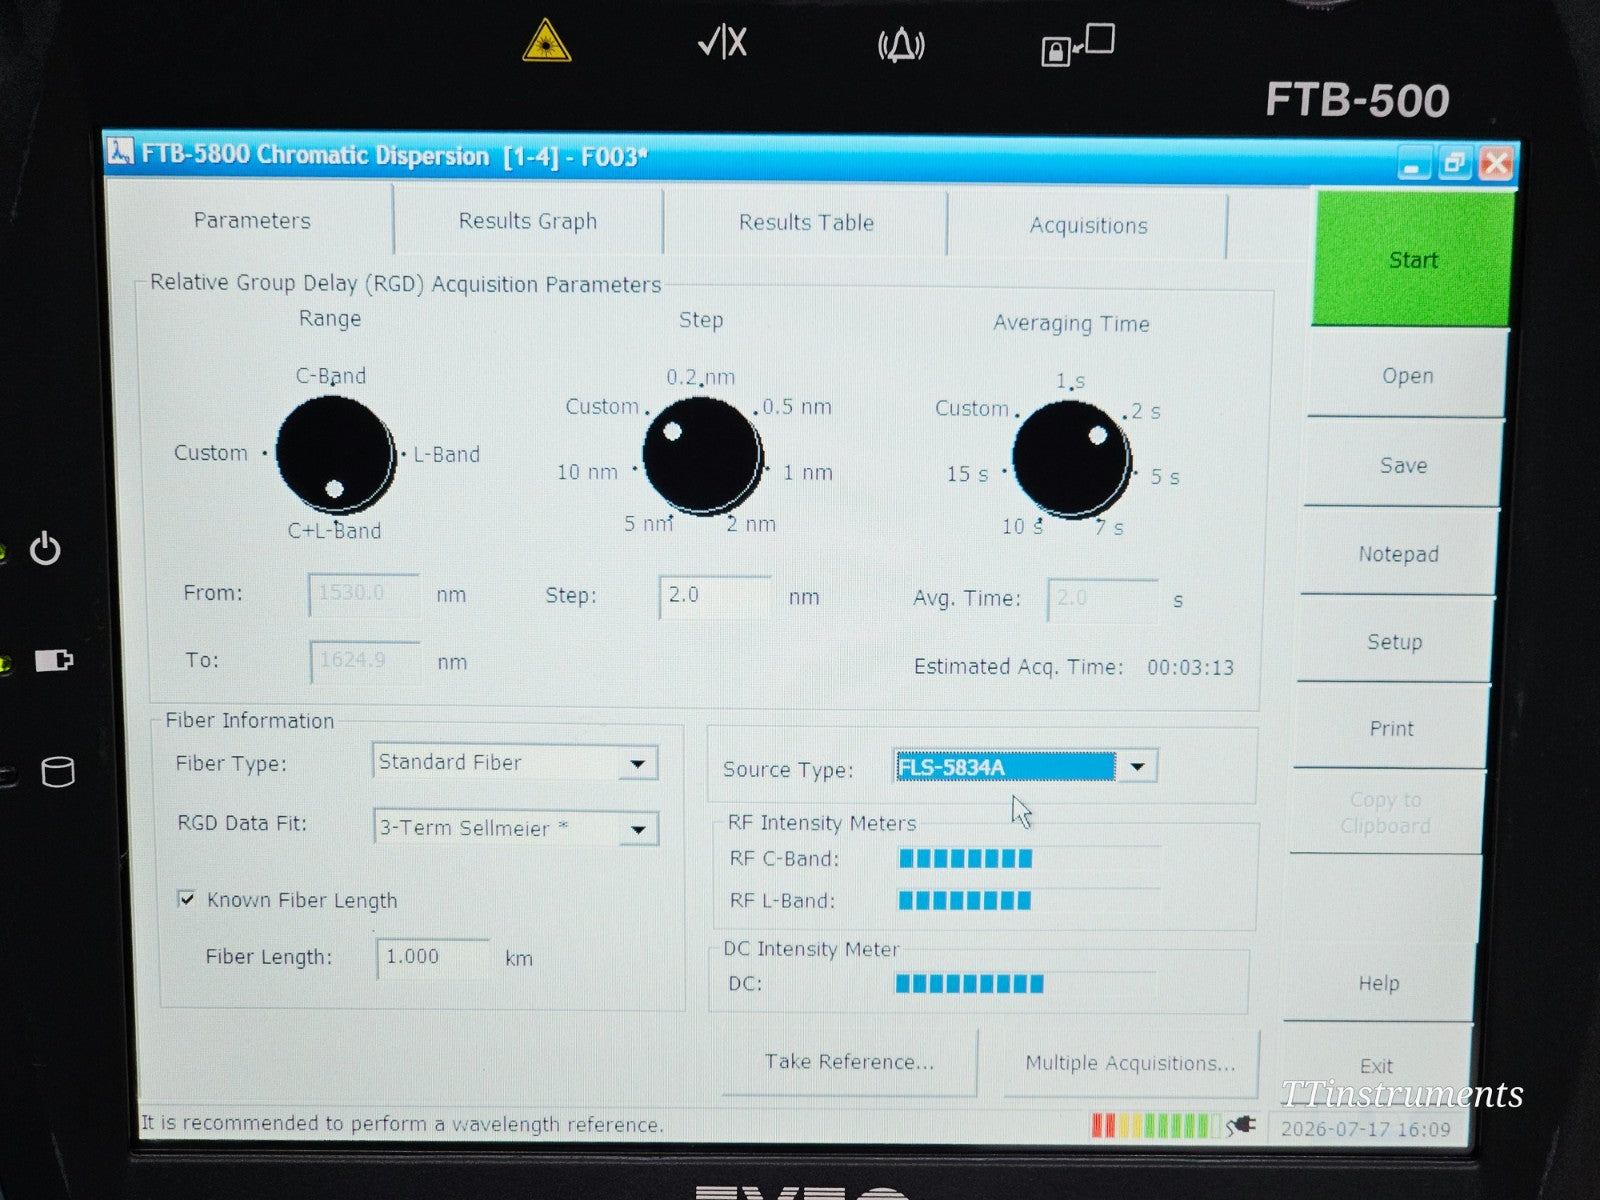The height and width of the screenshot is (1200, 1600).
Task: Click the date and time in status bar
Action: (x=1365, y=1129)
